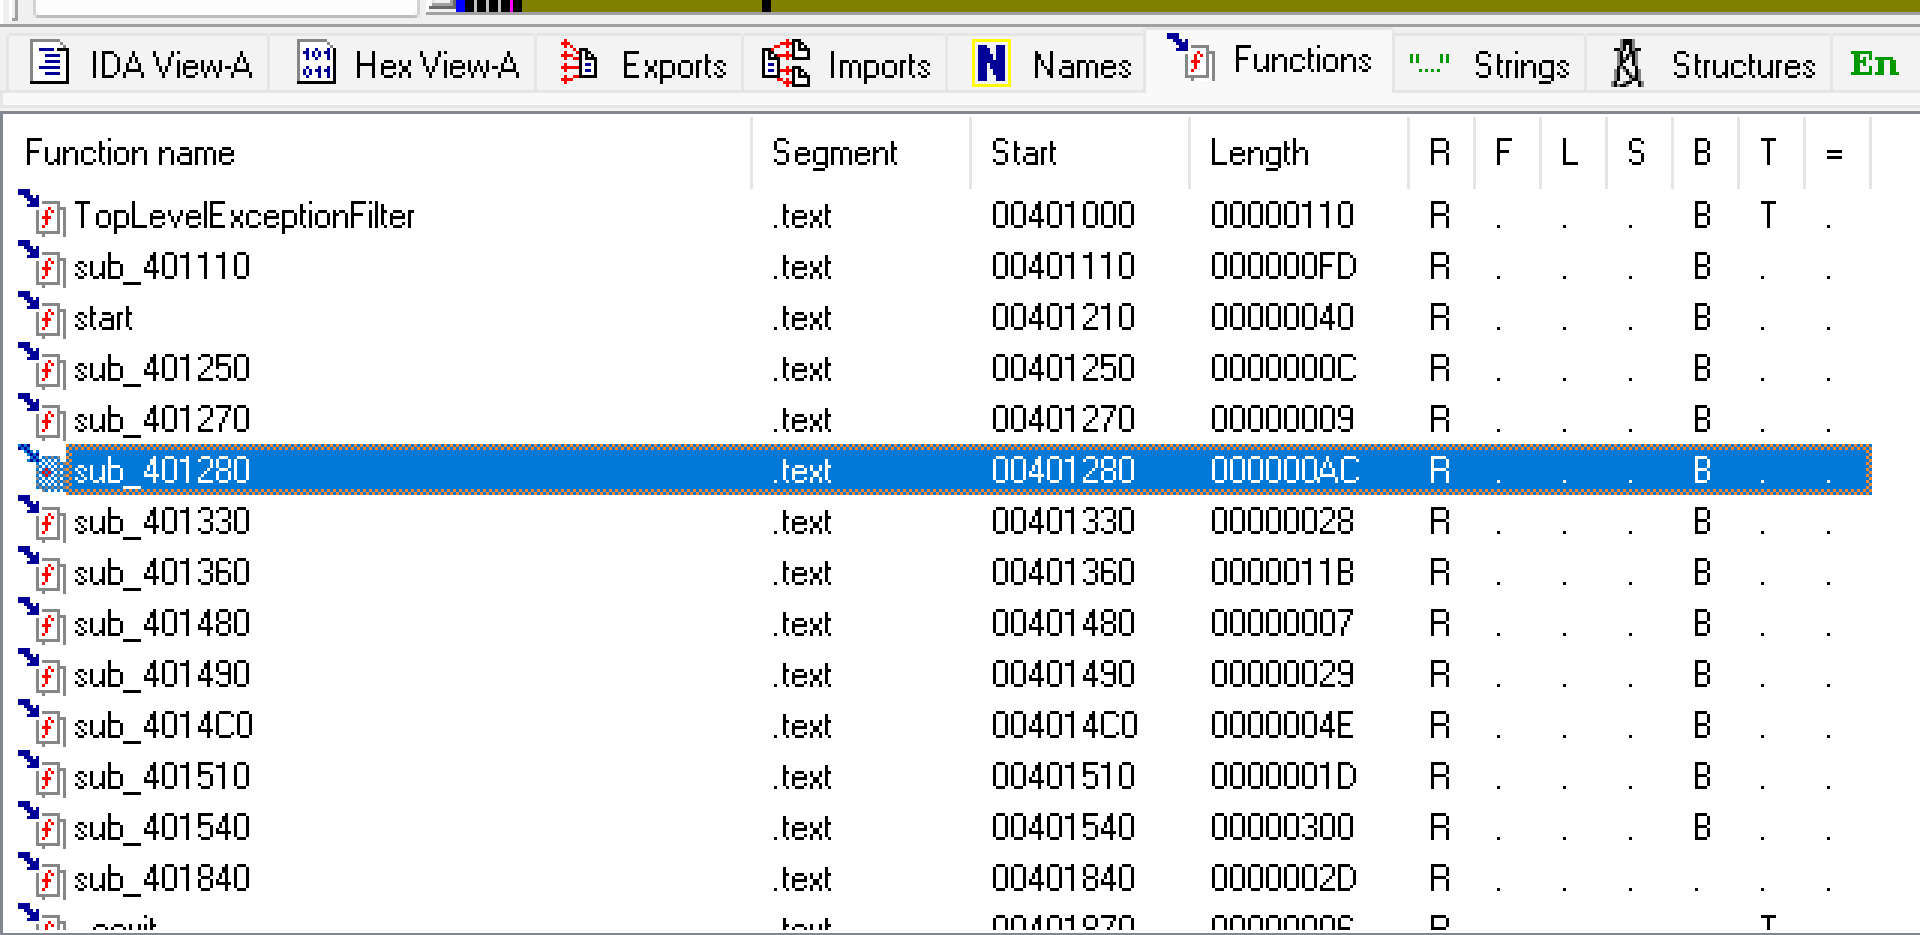Click function icon beside sub_401270
Image resolution: width=1920 pixels, height=935 pixels.
coord(42,417)
